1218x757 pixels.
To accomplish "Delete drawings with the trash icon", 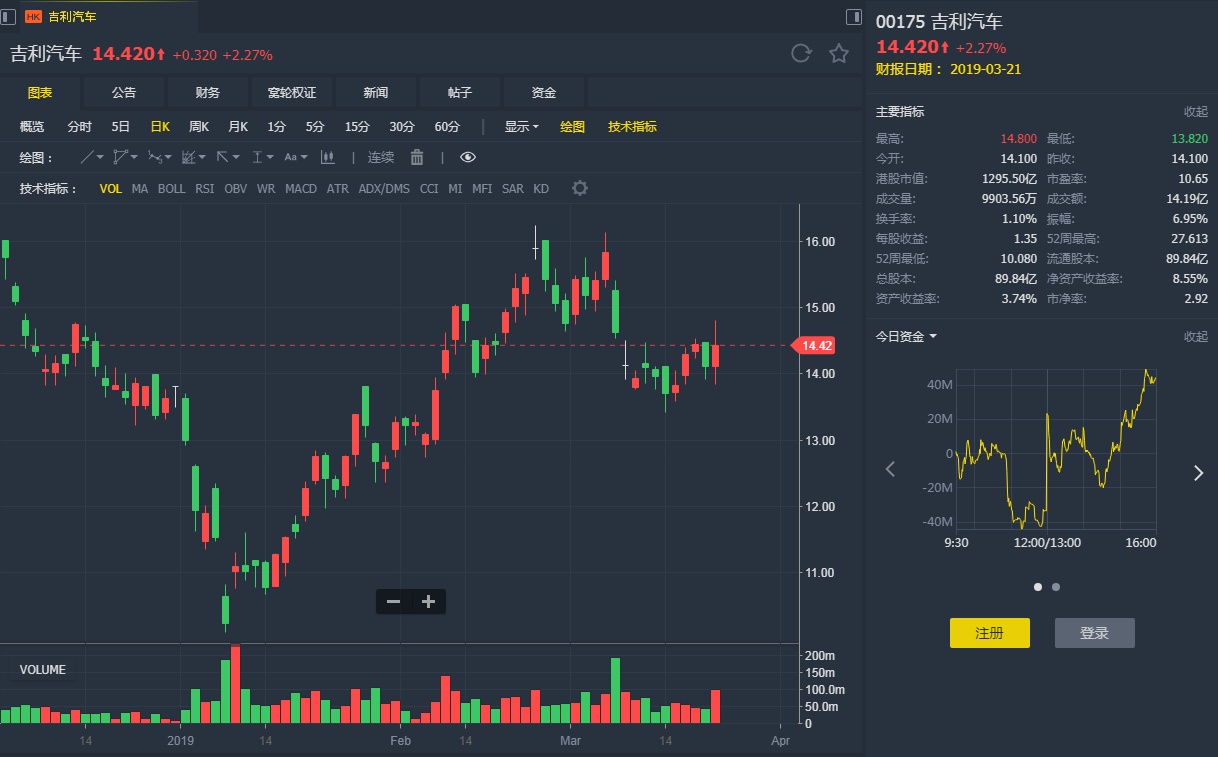I will point(417,157).
